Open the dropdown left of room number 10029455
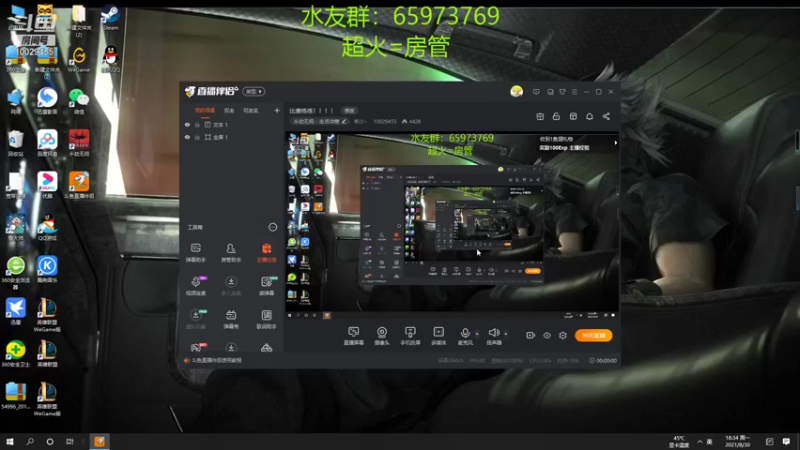This screenshot has height=450, width=800. pyautogui.click(x=360, y=121)
